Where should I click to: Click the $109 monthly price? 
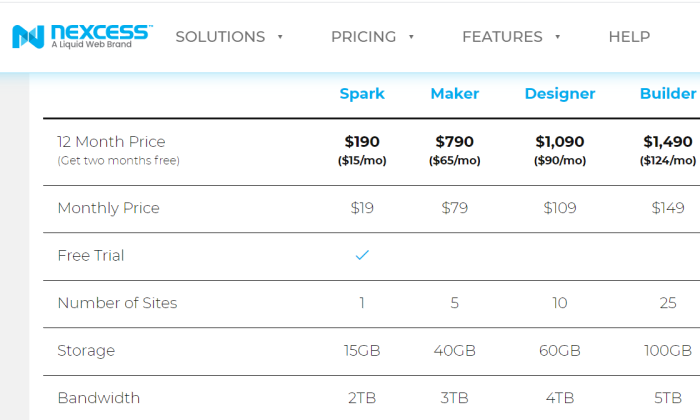(x=560, y=208)
